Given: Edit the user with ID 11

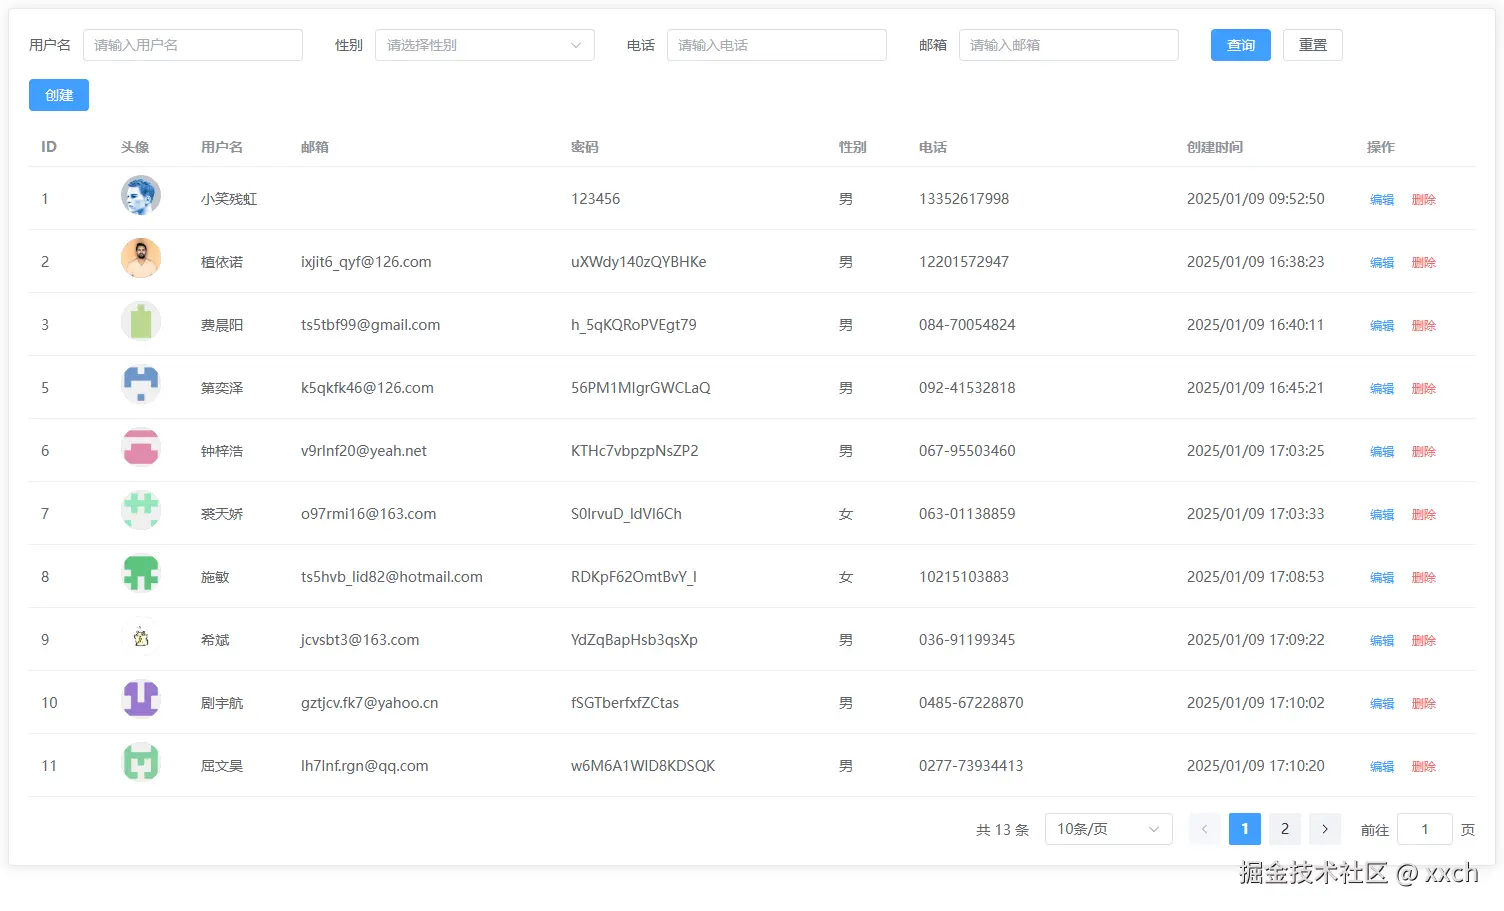Looking at the screenshot, I should click(x=1382, y=766).
